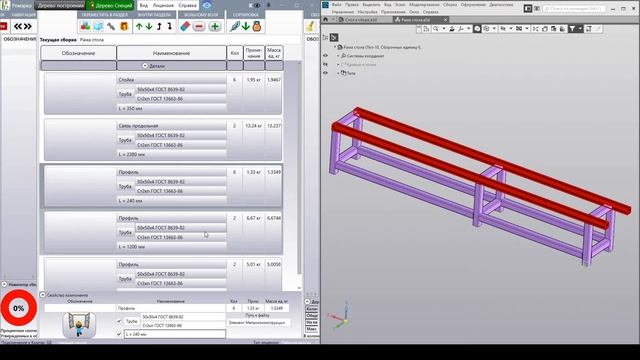Collapse the Свойства компонента panel
The image size is (640, 360).
pos(42,295)
